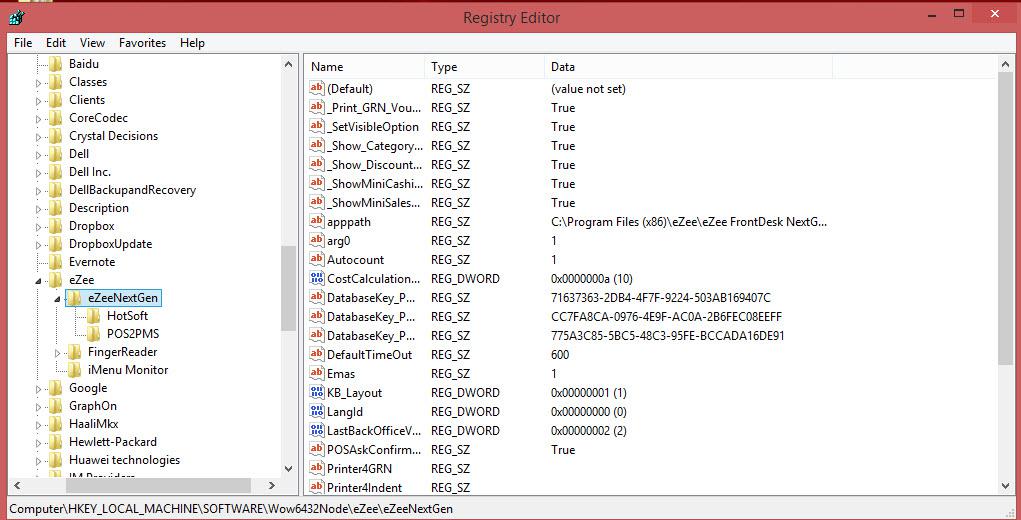Click the string icon of Printer4GRN value
Image resolution: width=1021 pixels, height=520 pixels.
[x=317, y=468]
